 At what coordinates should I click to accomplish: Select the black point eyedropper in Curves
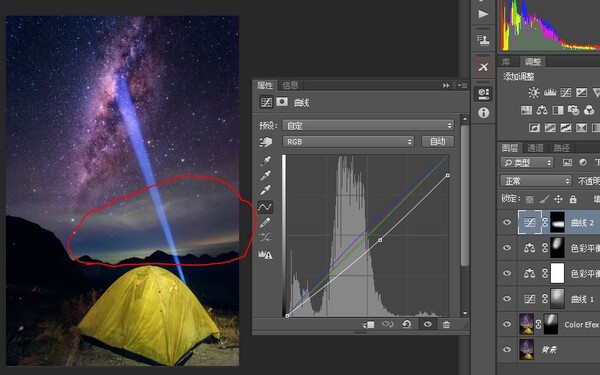click(265, 161)
